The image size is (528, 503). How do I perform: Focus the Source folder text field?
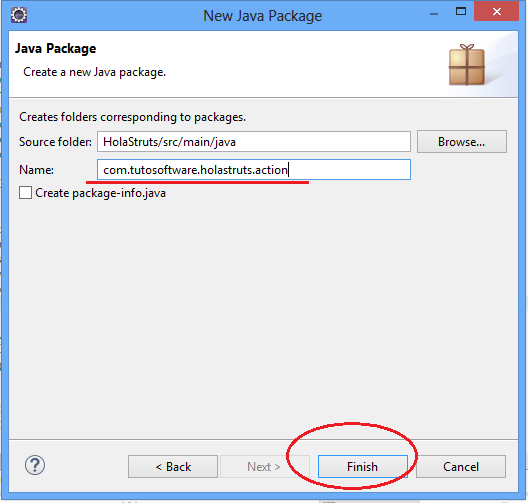click(x=254, y=142)
